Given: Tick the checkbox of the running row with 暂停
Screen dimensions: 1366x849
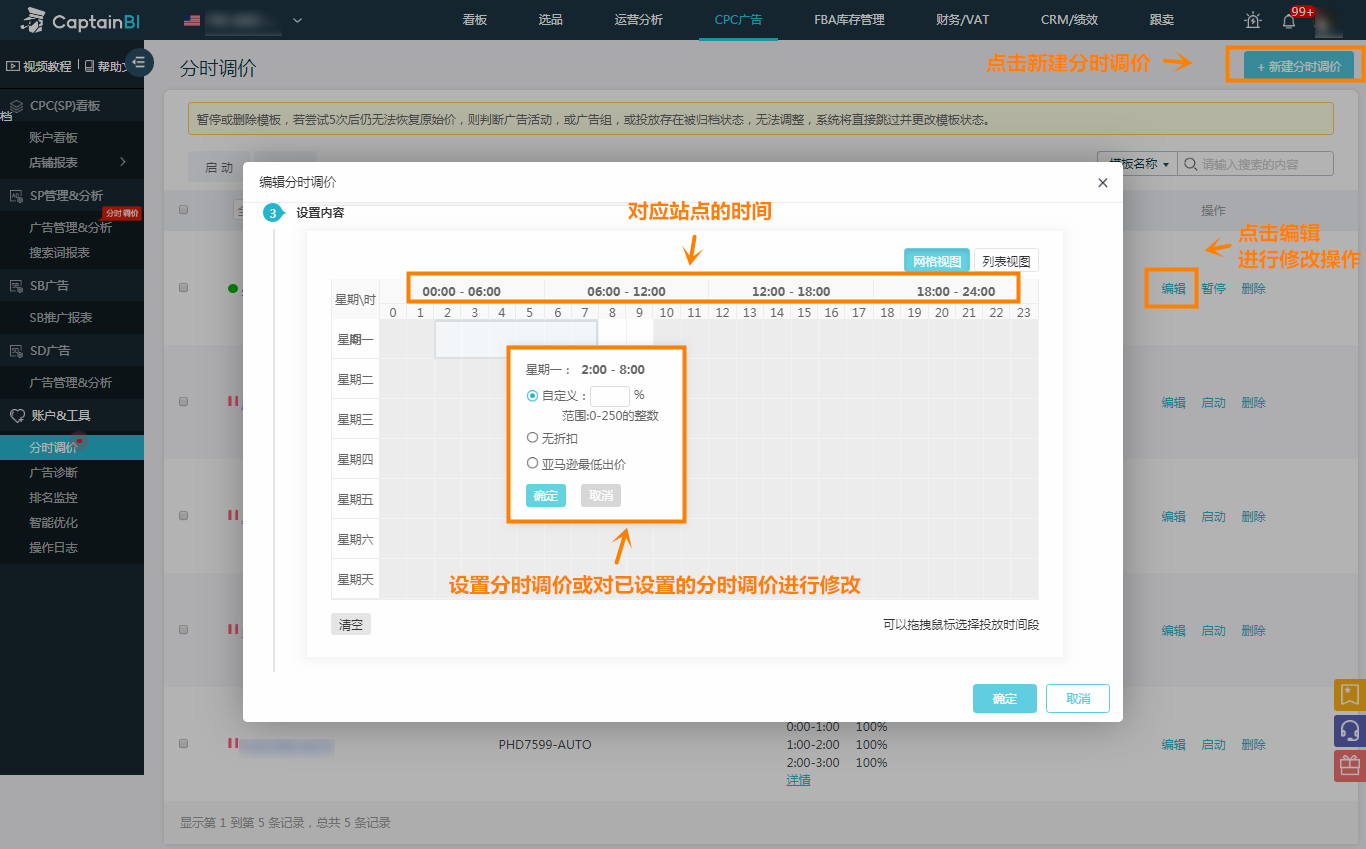Looking at the screenshot, I should (x=183, y=288).
